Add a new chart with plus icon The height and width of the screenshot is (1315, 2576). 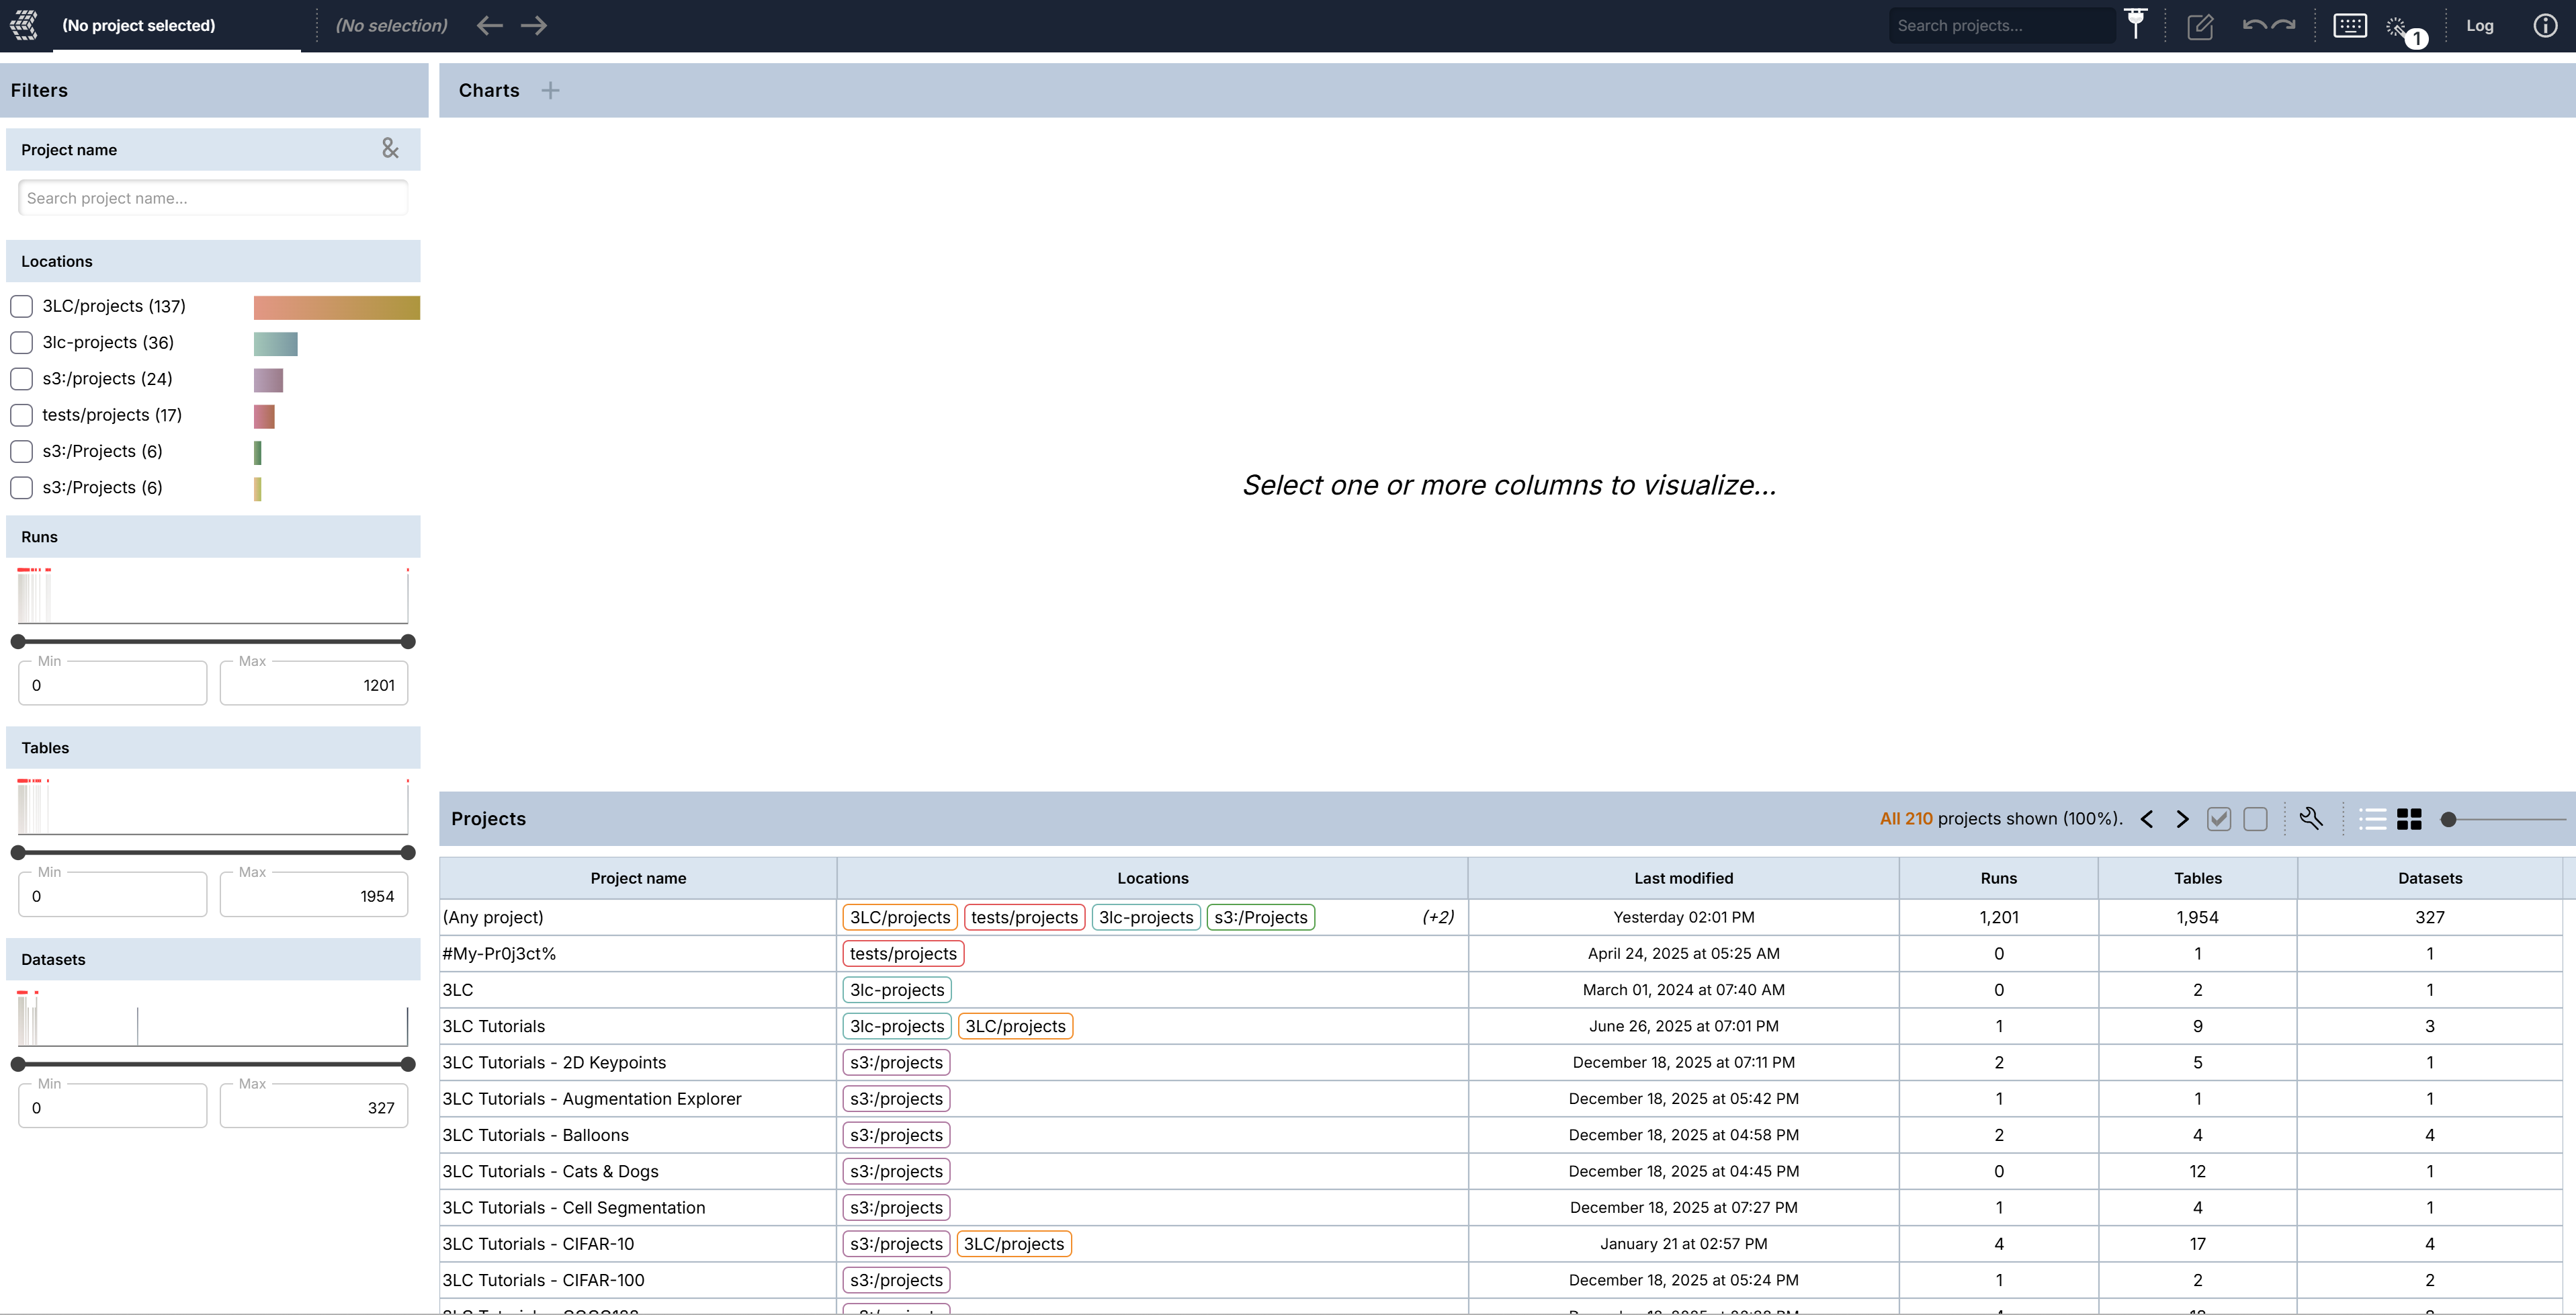pyautogui.click(x=550, y=91)
